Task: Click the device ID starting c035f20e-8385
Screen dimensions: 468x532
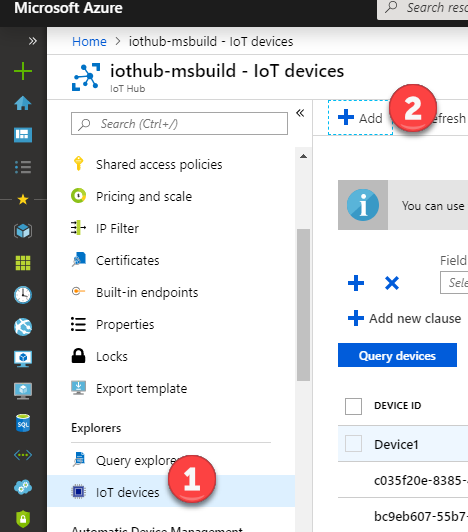Action: [421, 480]
